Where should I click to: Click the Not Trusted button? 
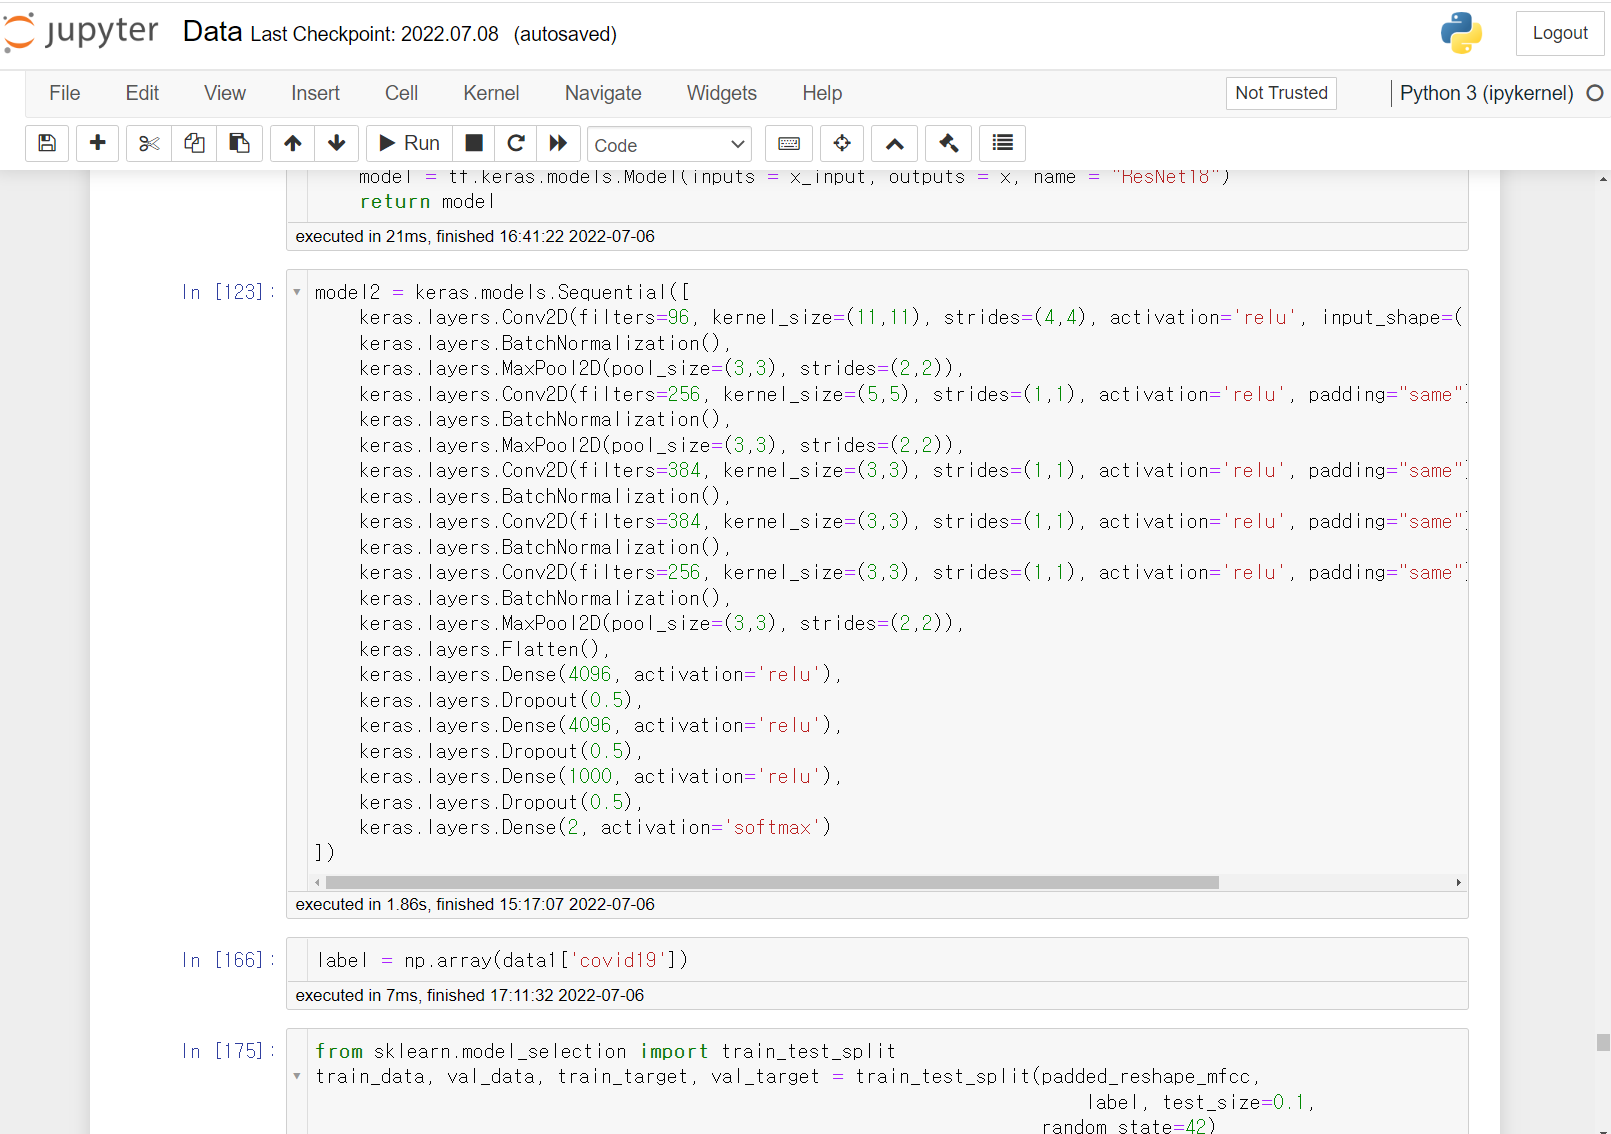tap(1281, 93)
